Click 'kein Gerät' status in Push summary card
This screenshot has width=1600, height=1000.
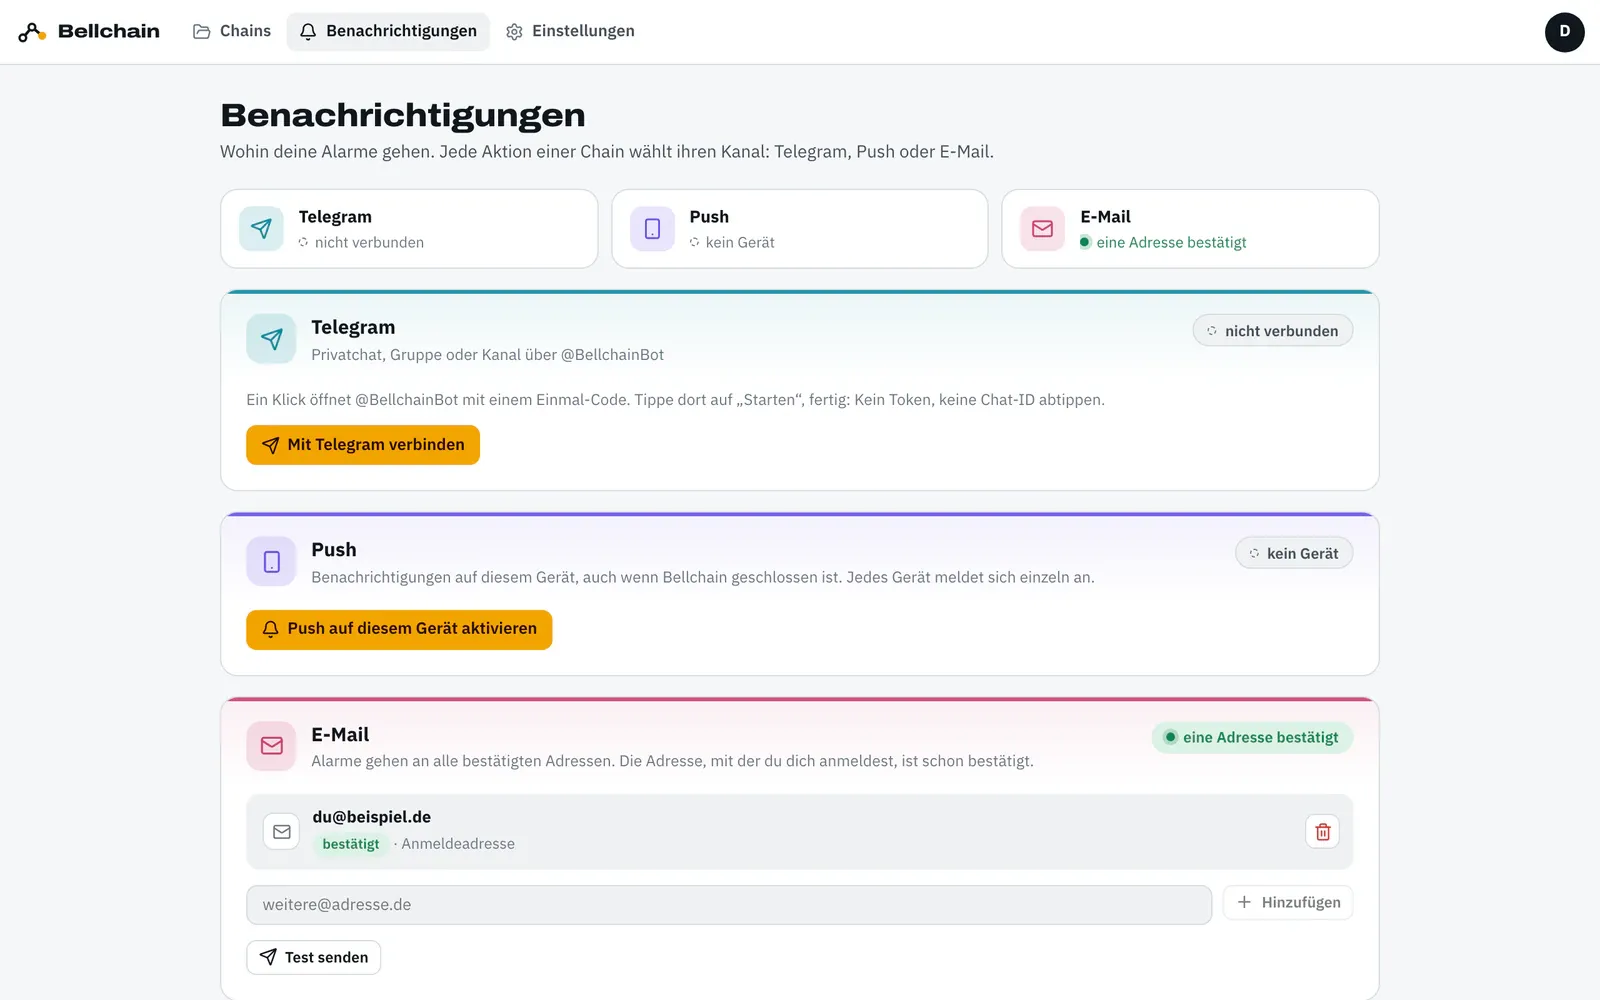tap(732, 243)
